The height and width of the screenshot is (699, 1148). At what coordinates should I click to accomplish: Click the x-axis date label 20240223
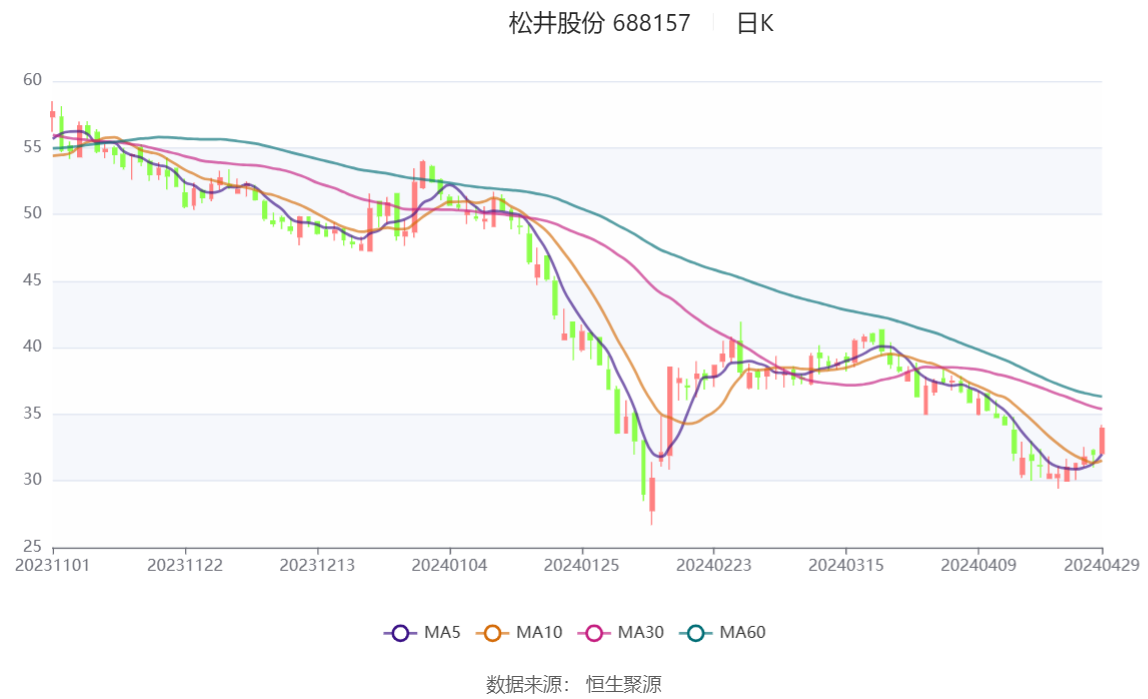pos(714,565)
